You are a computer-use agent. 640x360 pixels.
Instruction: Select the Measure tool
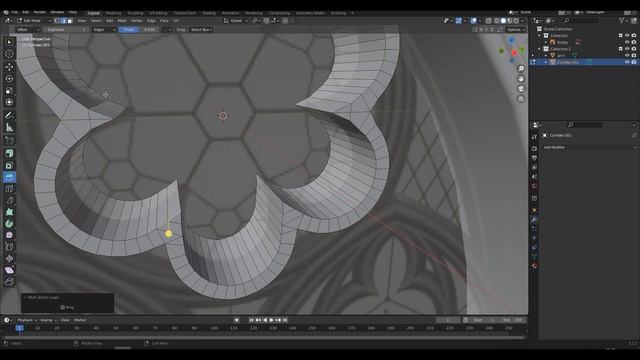point(9,127)
